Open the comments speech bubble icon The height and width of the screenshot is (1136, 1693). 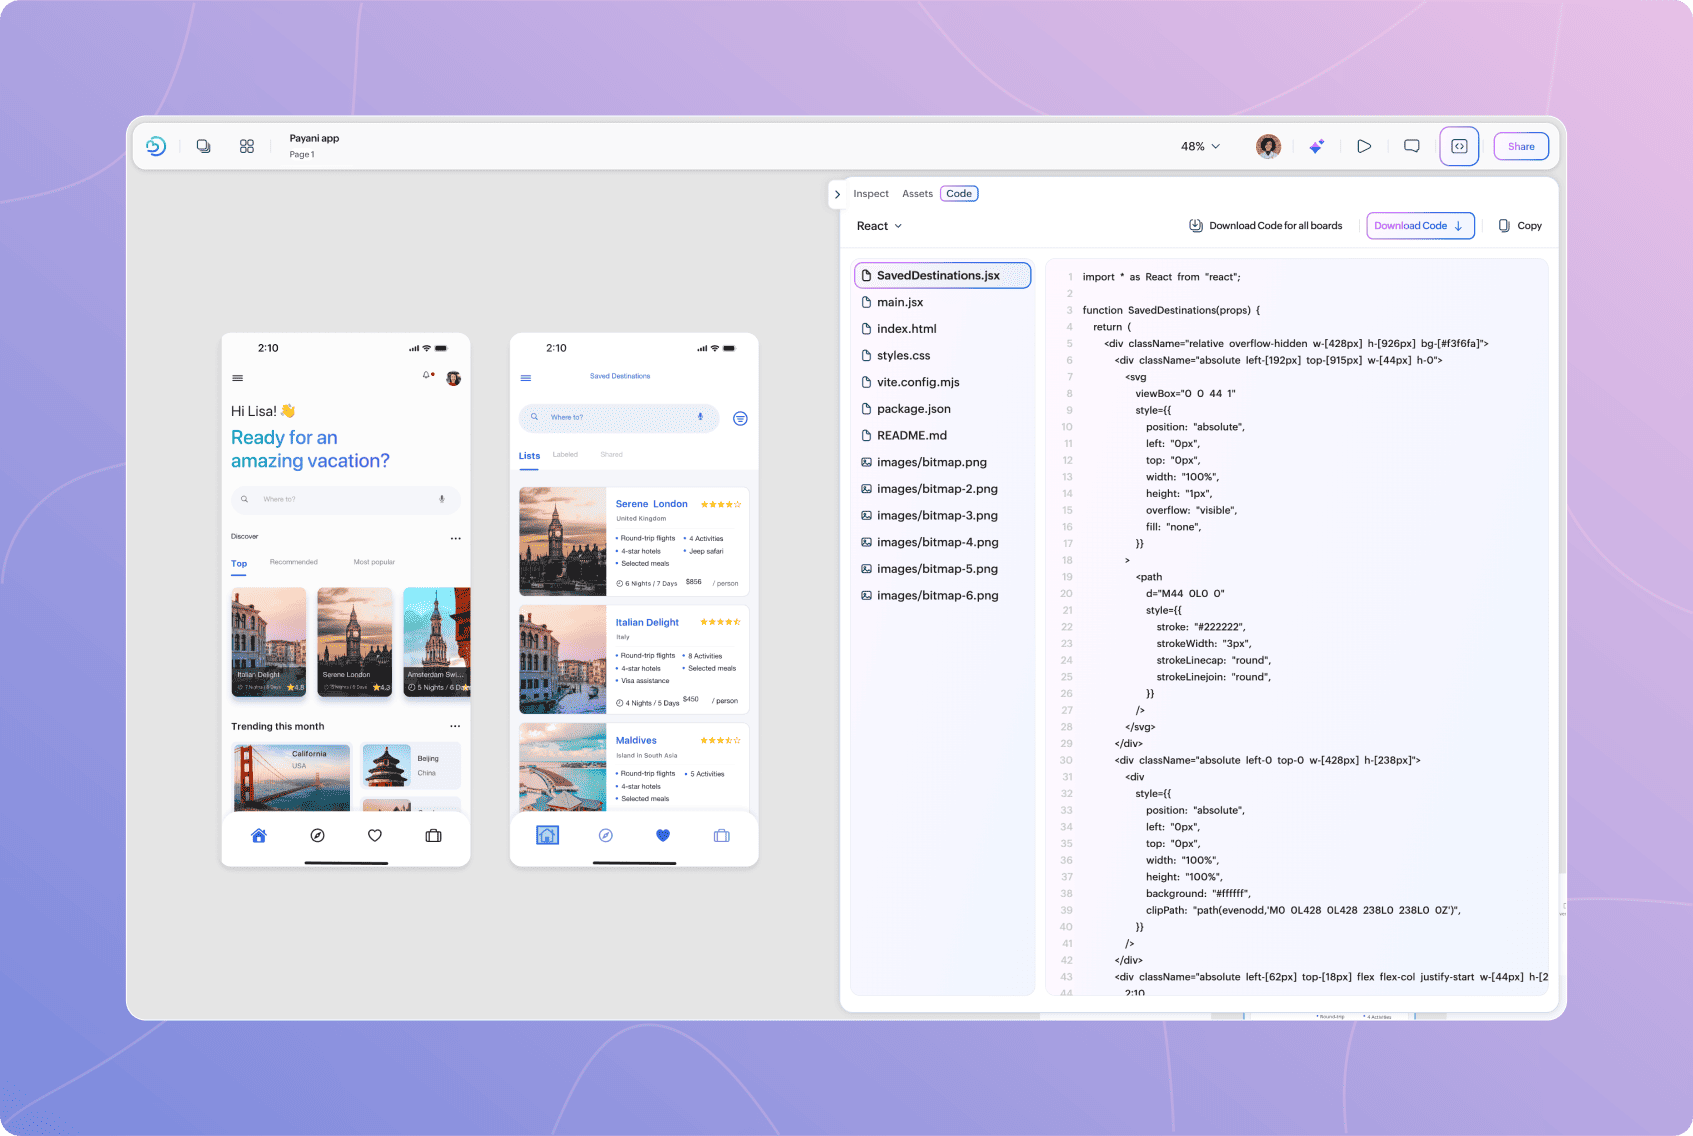coord(1412,146)
